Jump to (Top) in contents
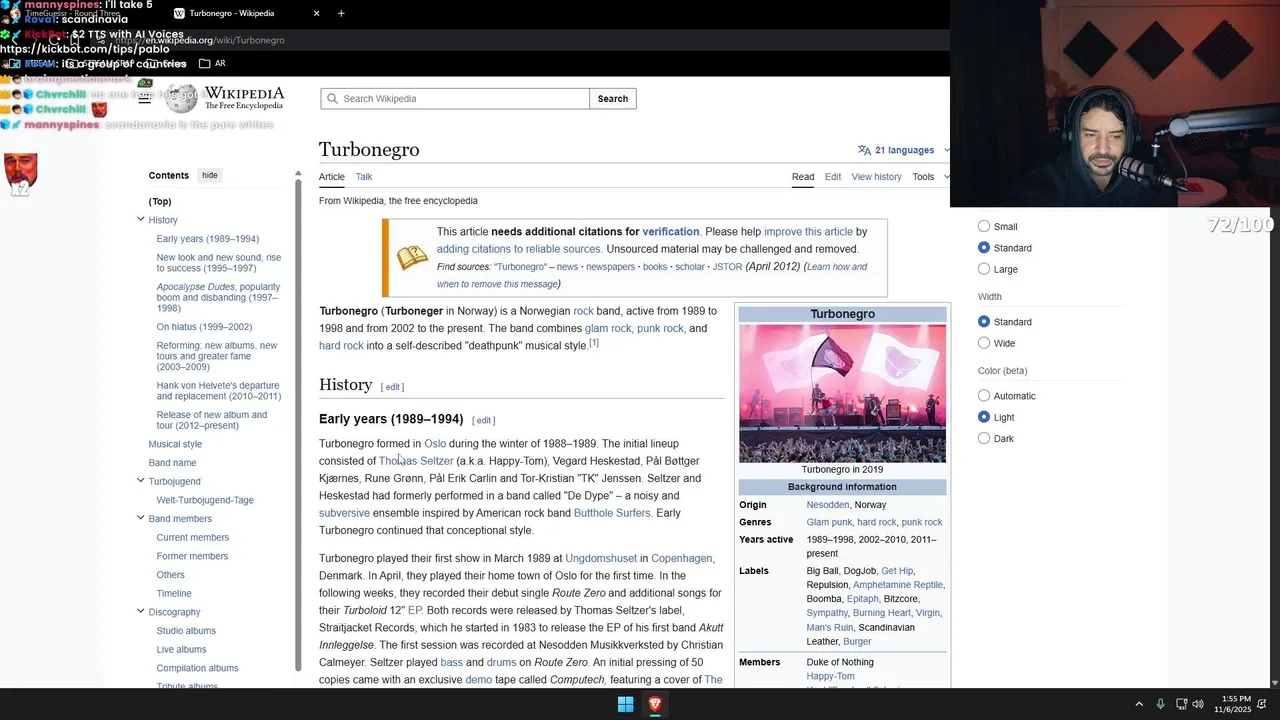 pos(160,201)
